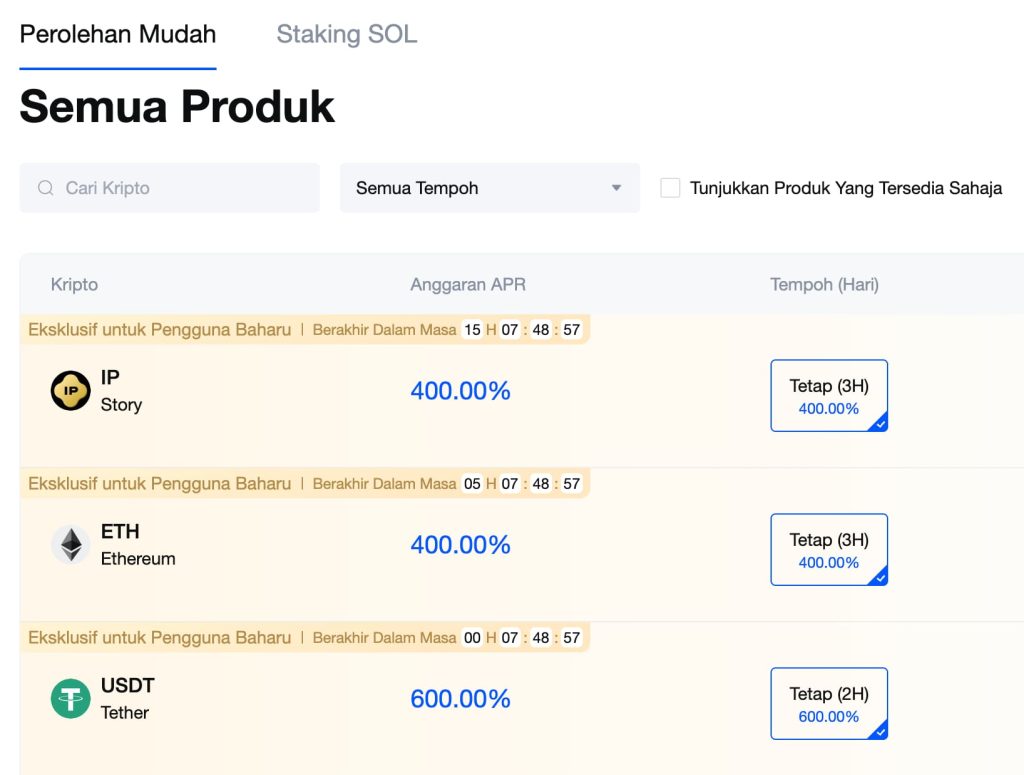Click the IP Story coin logo
The width and height of the screenshot is (1024, 775).
tap(70, 391)
